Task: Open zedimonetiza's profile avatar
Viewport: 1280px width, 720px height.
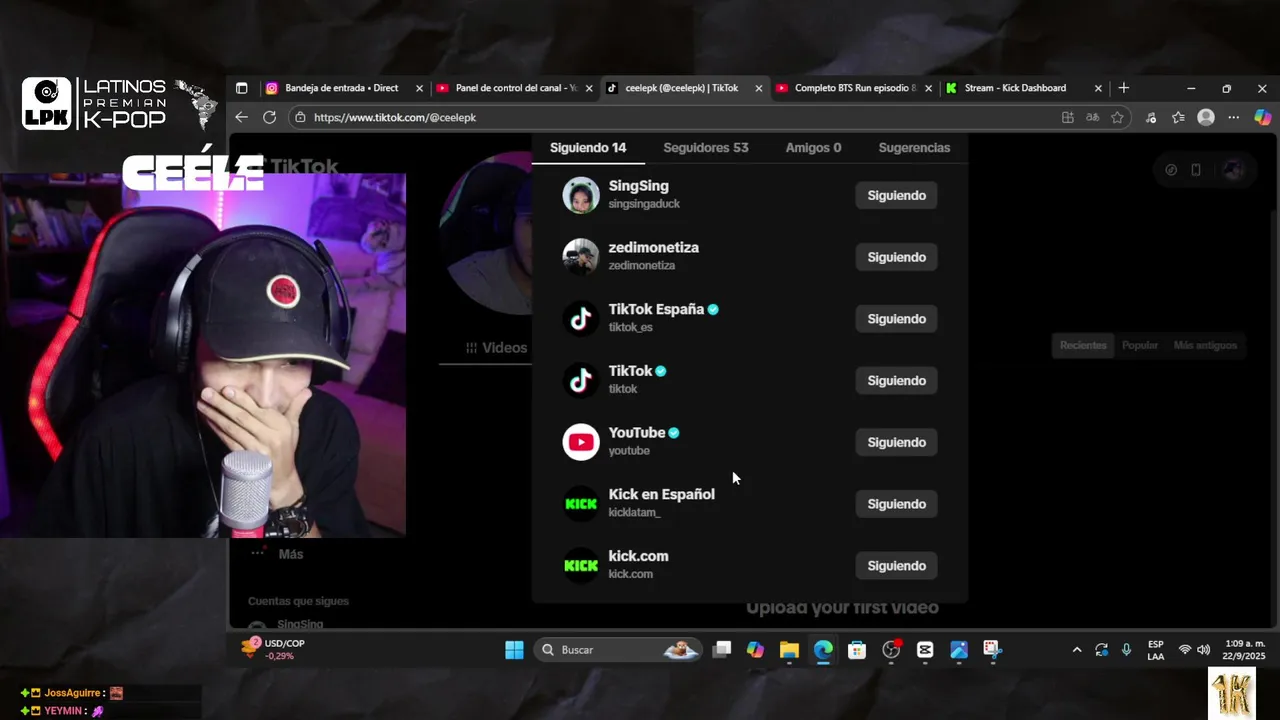Action: (581, 257)
